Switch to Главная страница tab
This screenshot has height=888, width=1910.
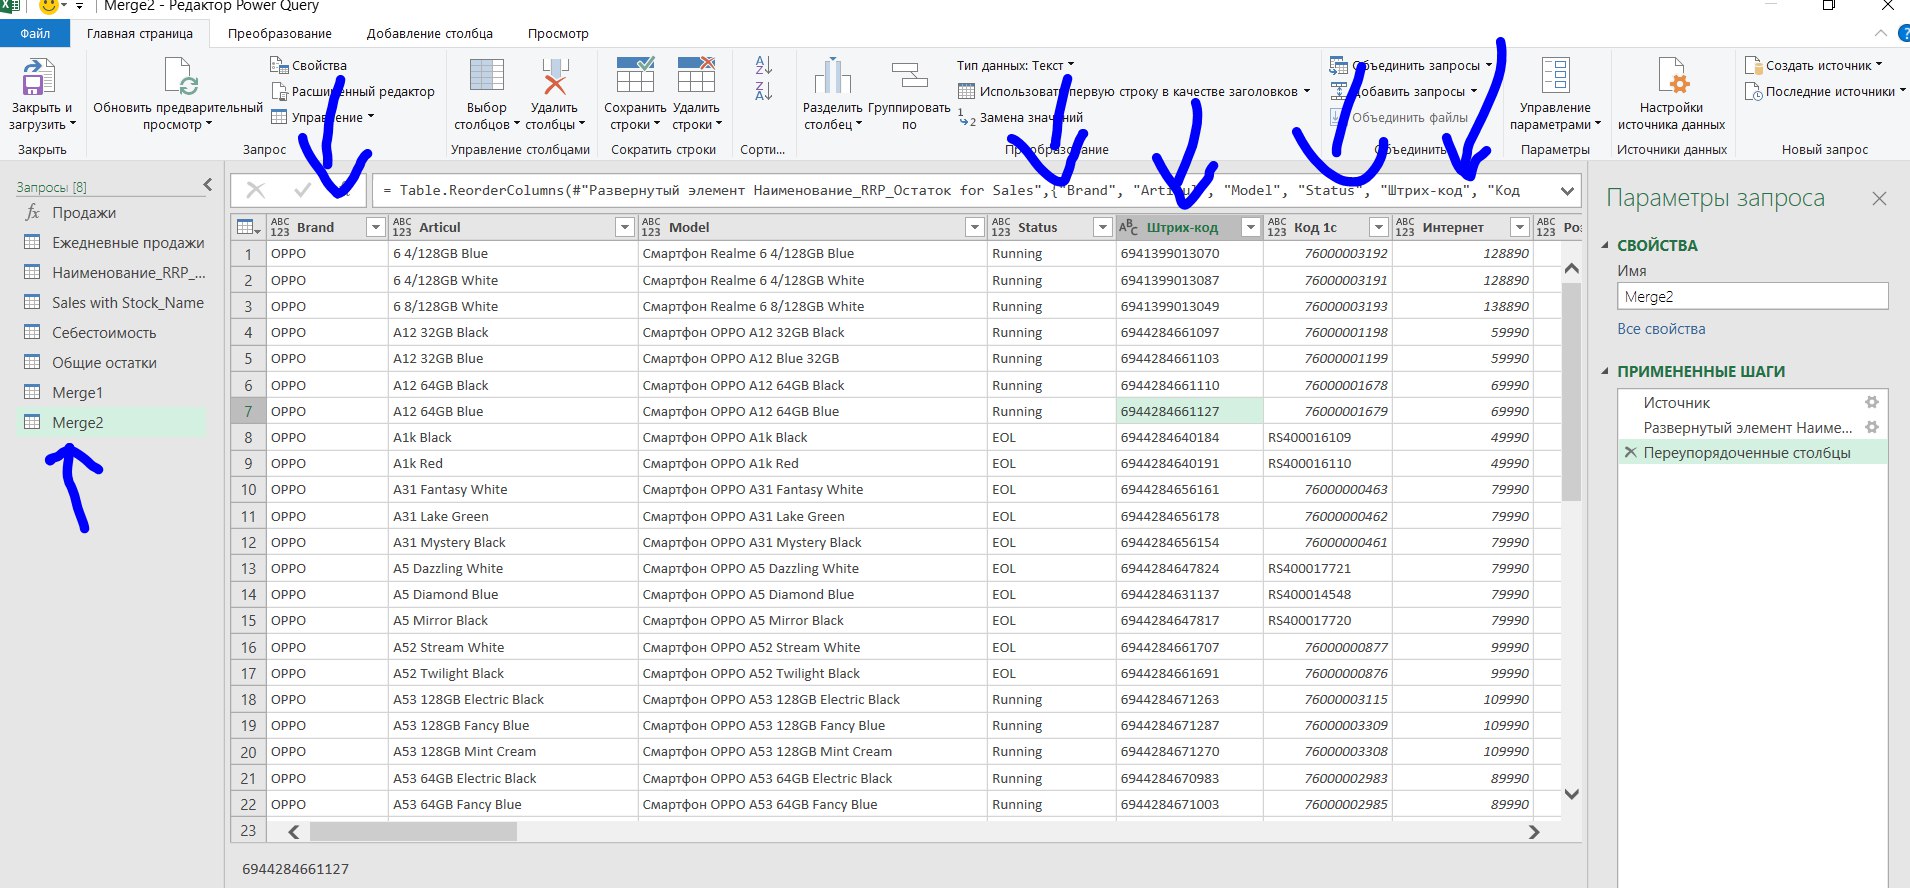coord(140,33)
